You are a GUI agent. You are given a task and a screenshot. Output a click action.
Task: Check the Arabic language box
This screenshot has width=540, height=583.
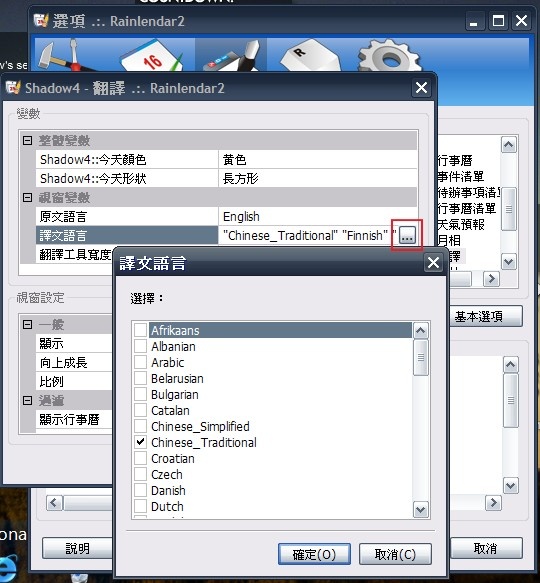tap(140, 362)
